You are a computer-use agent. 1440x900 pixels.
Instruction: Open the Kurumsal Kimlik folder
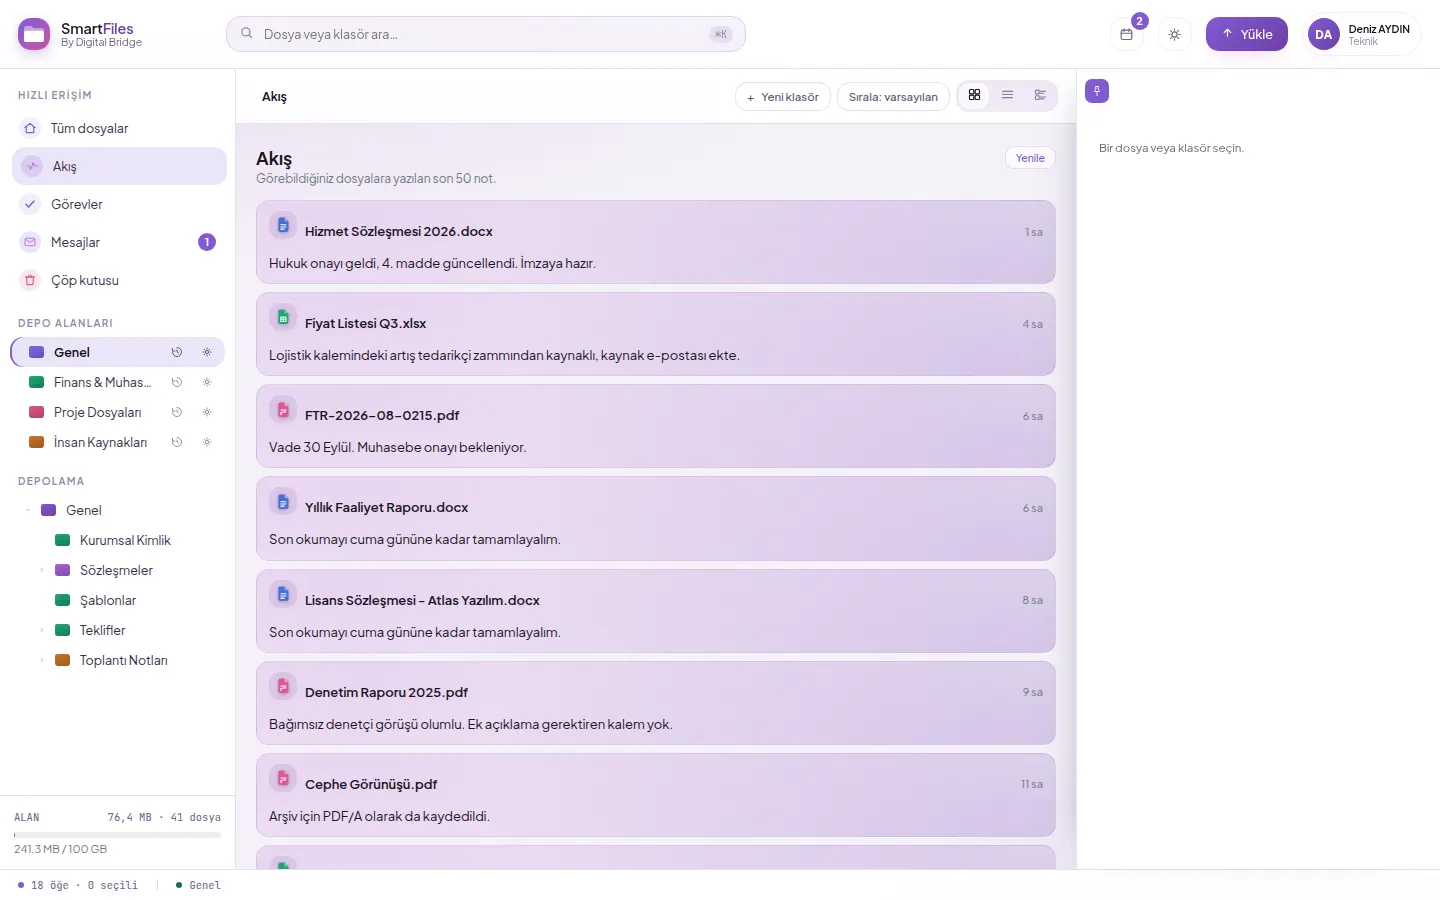125,540
